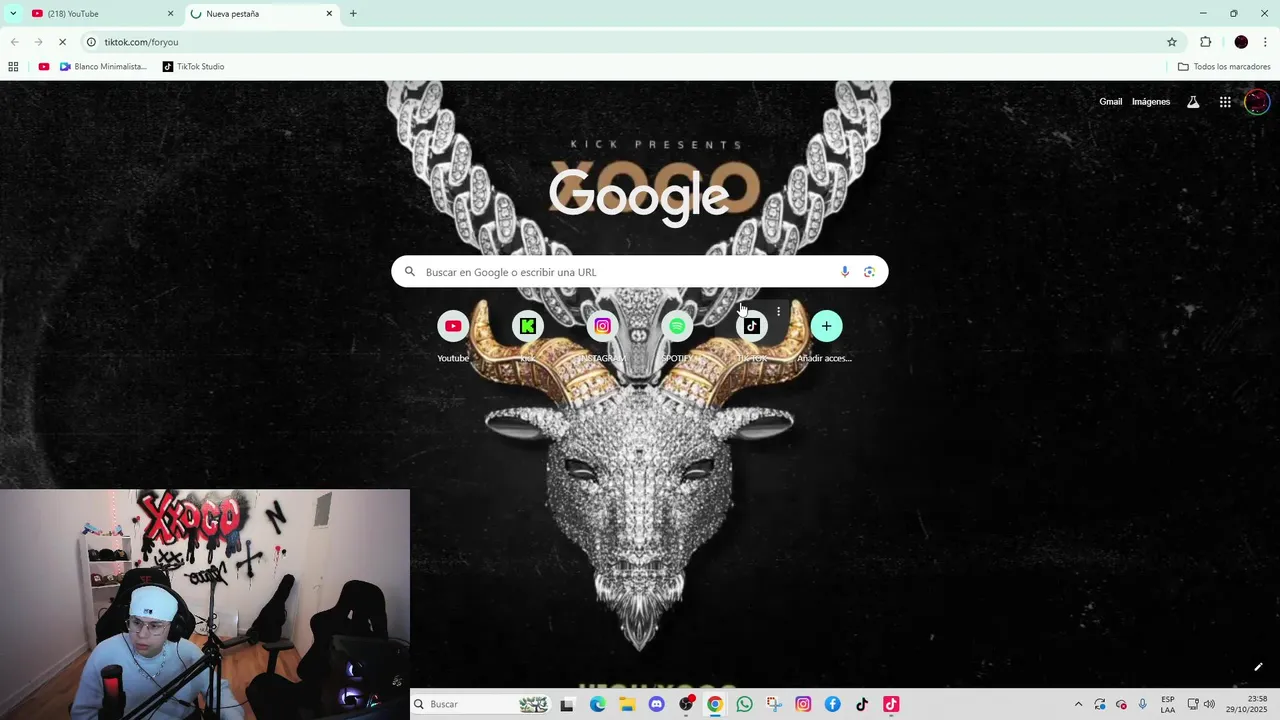Open the volume control in the tray

[x=1209, y=704]
